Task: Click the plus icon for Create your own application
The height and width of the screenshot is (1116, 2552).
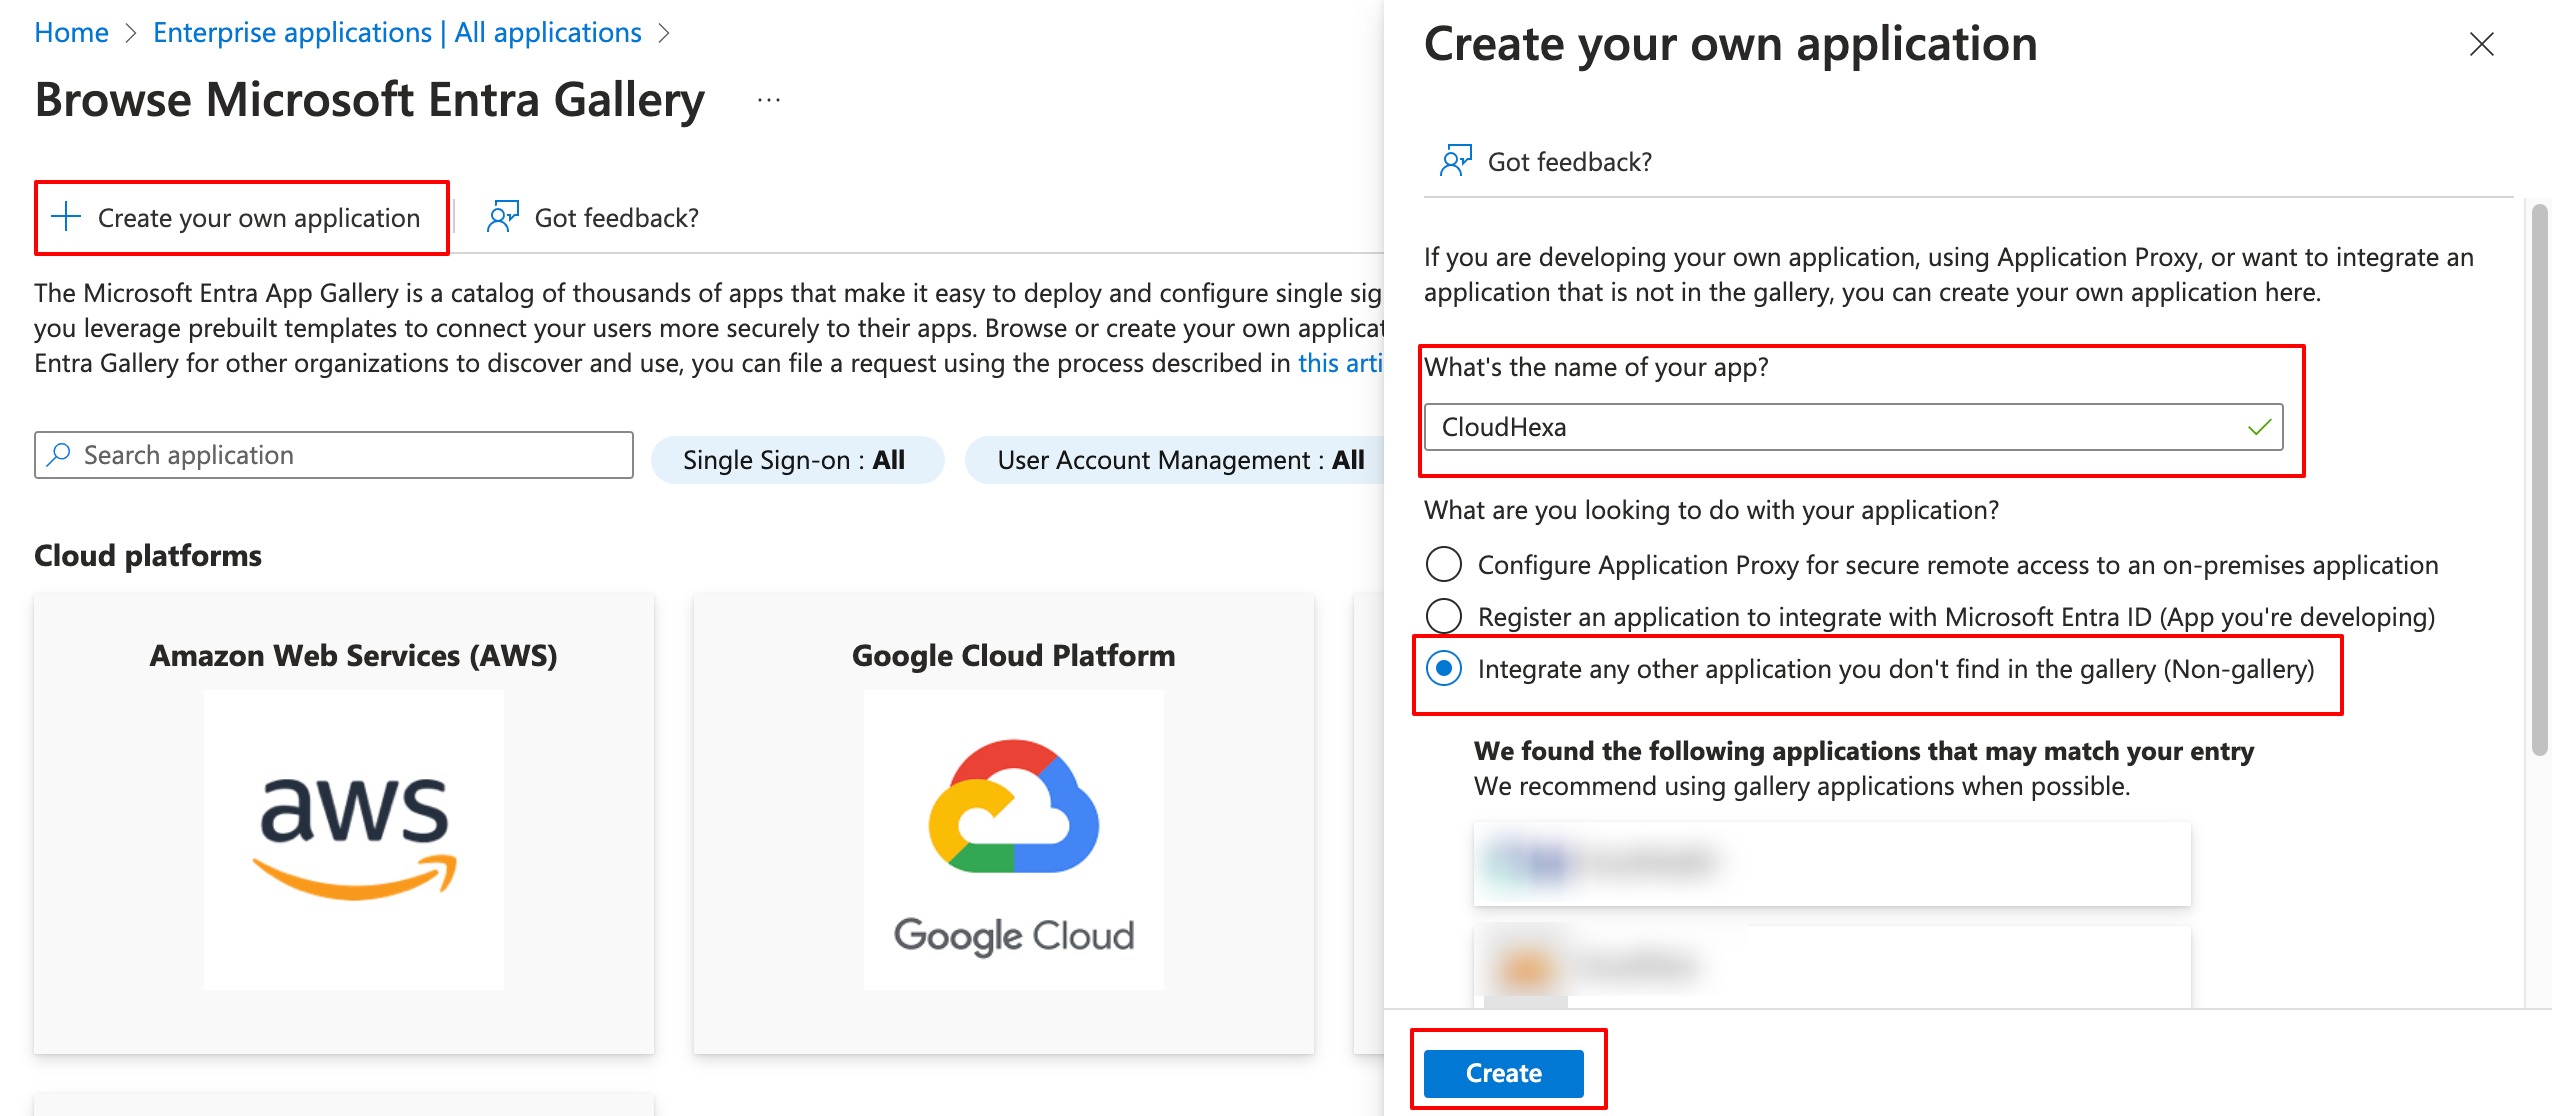Action: [66, 217]
